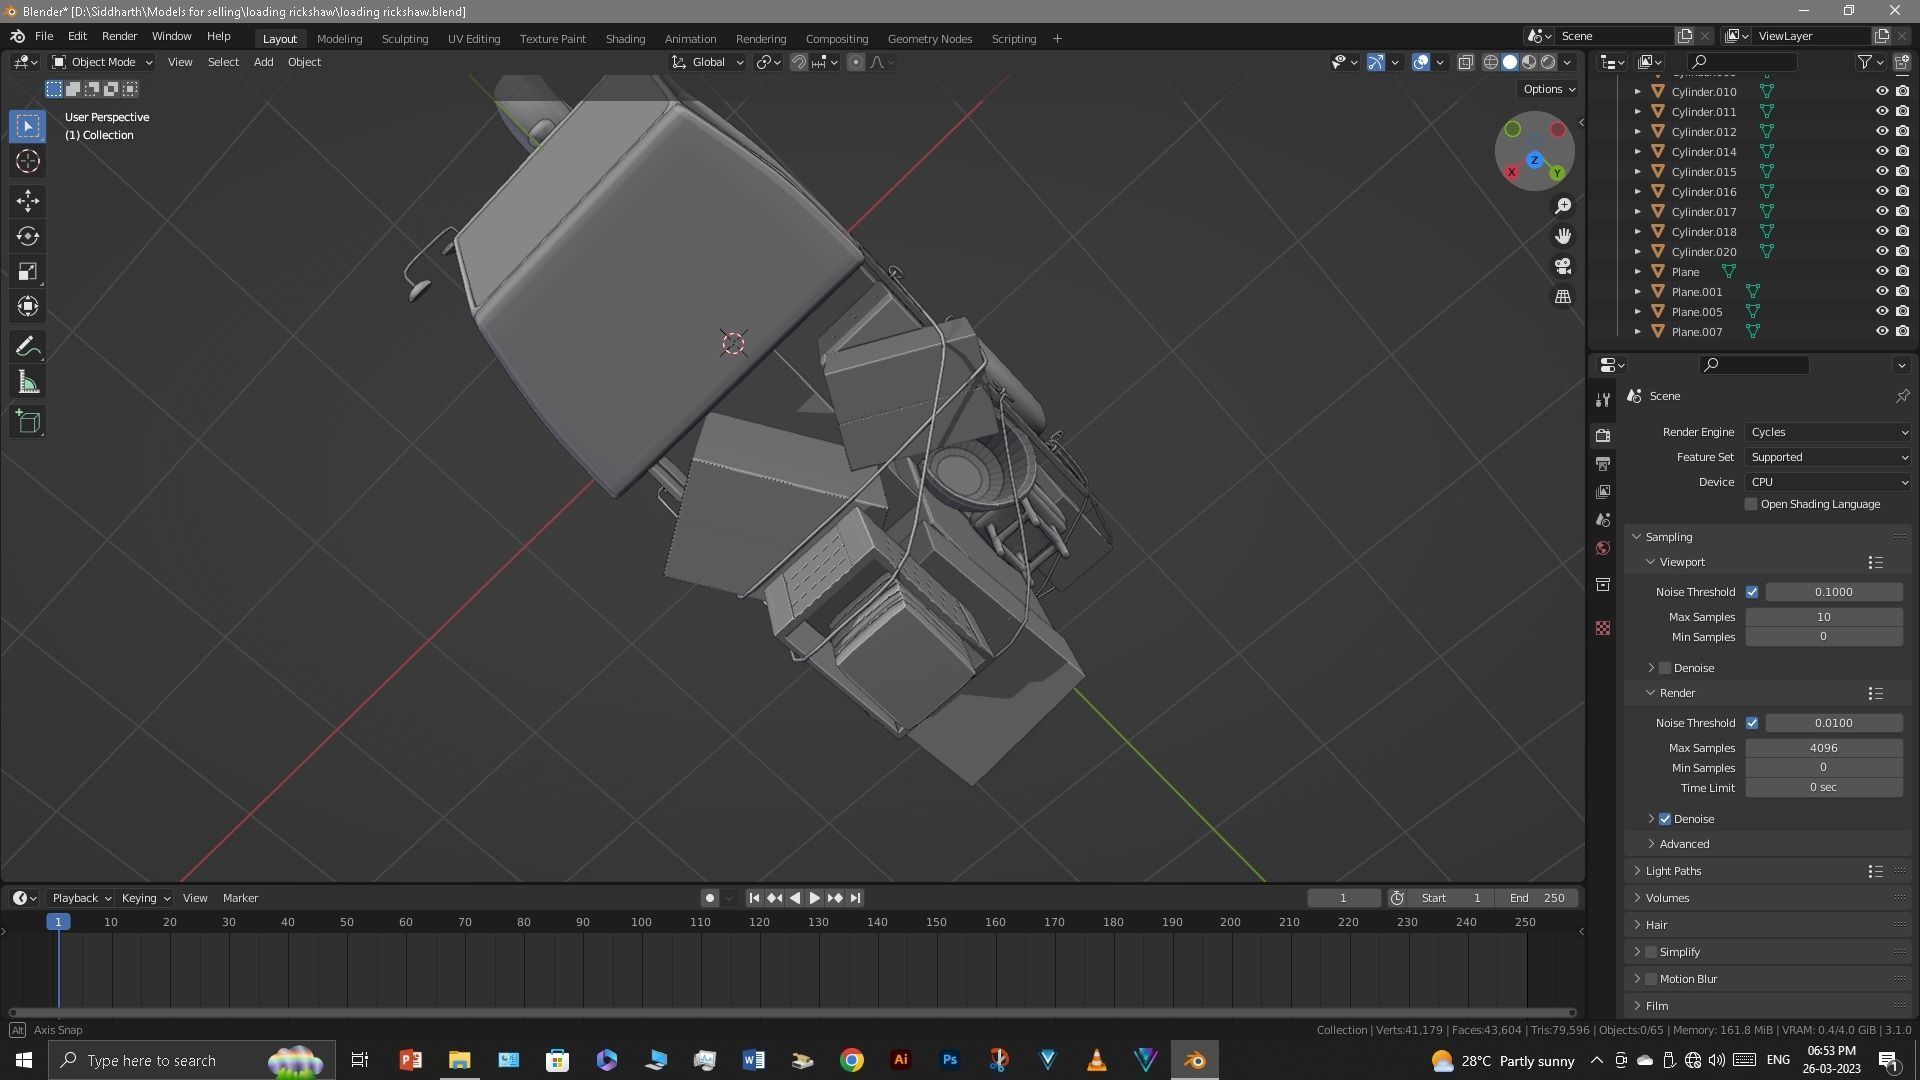Open Photoshop from the taskbar
Viewport: 1920px width, 1080px height.
click(949, 1060)
